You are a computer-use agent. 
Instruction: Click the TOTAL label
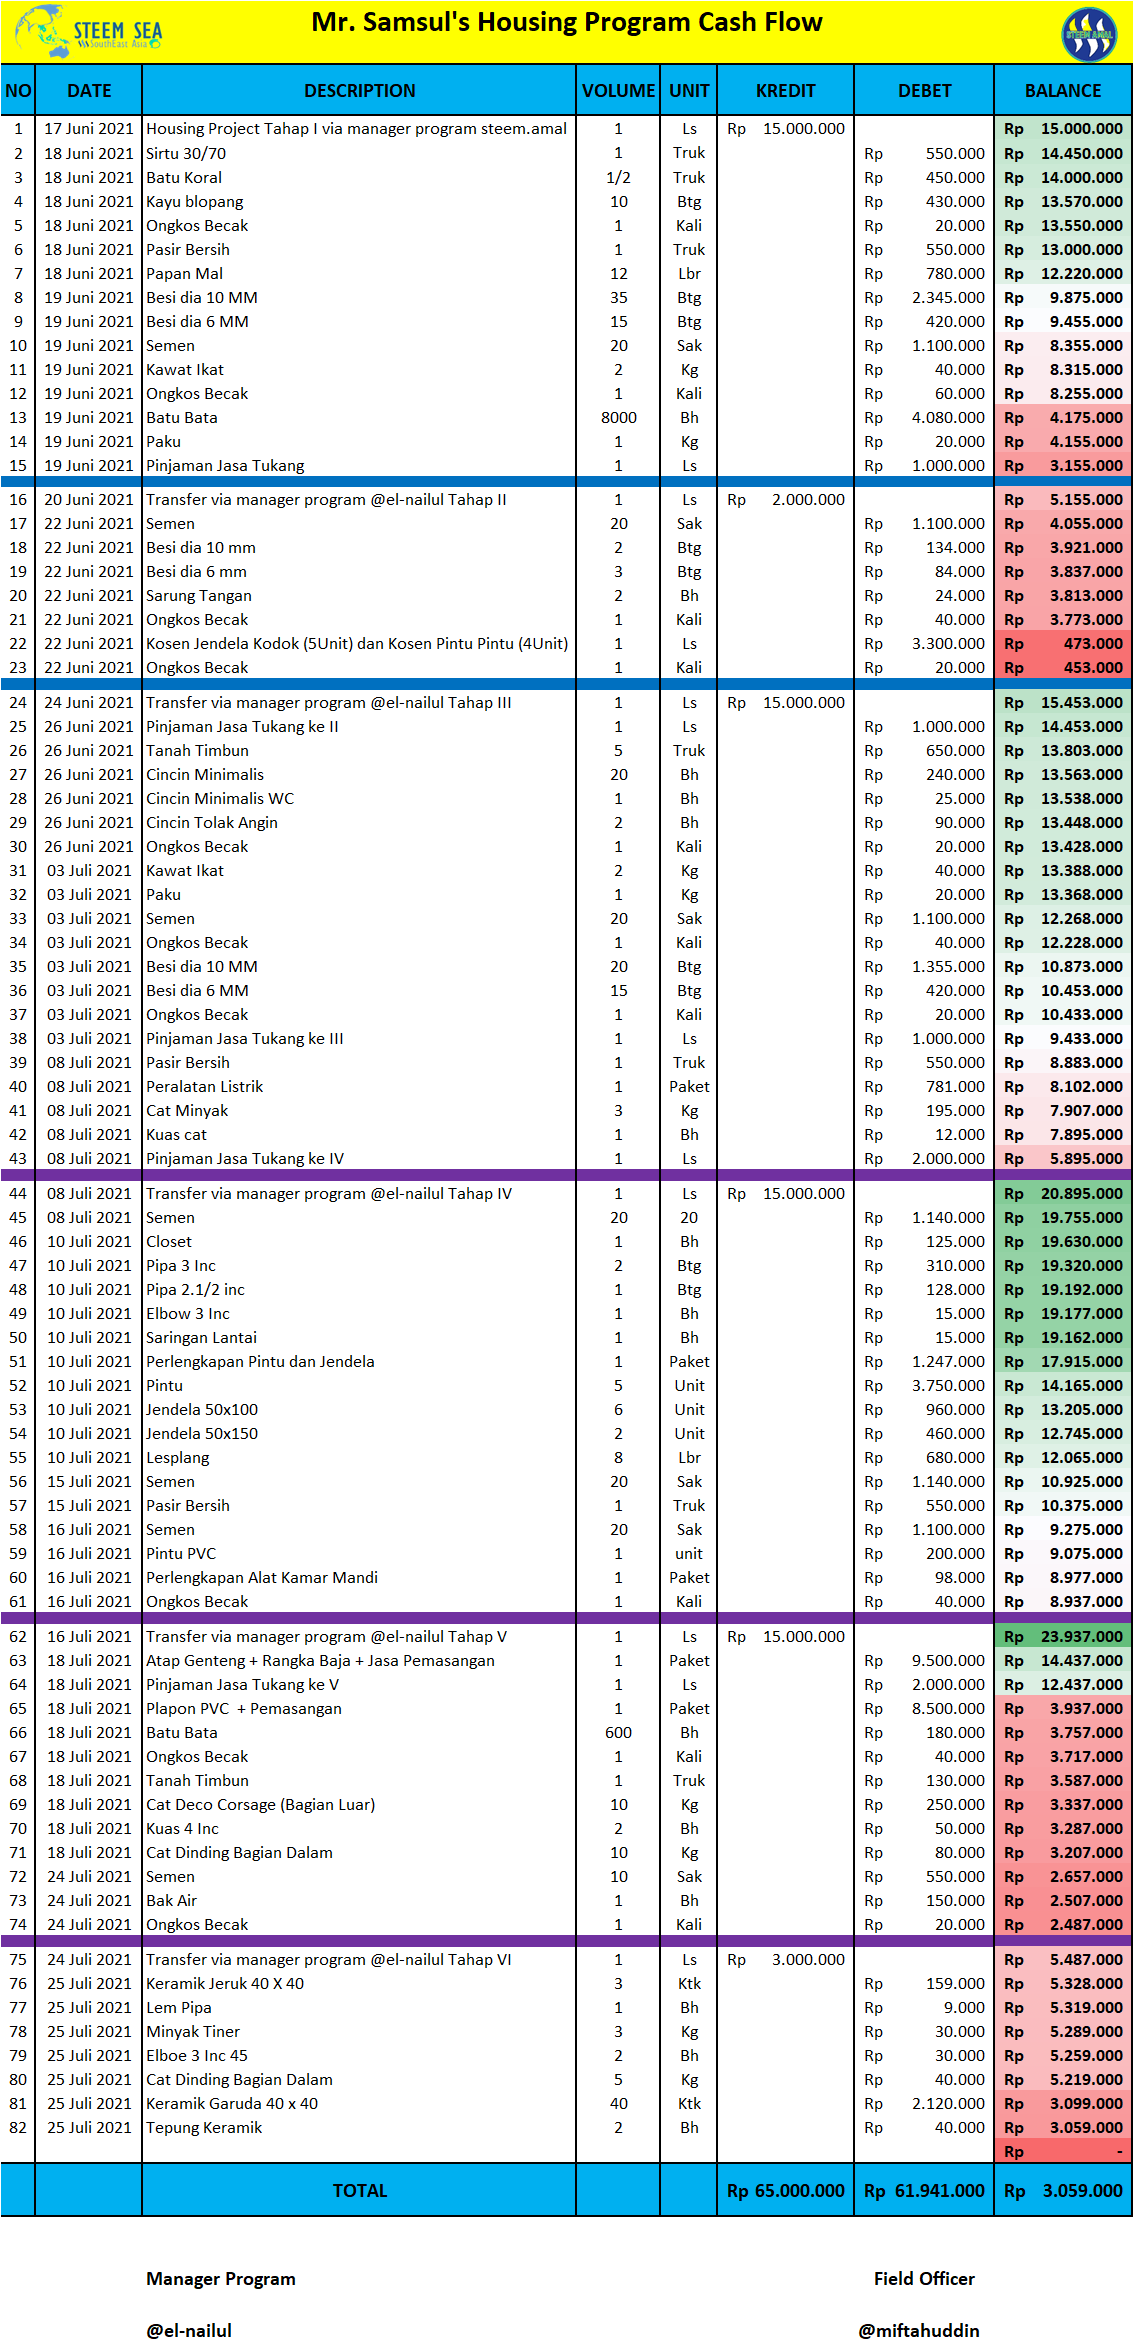click(359, 2191)
